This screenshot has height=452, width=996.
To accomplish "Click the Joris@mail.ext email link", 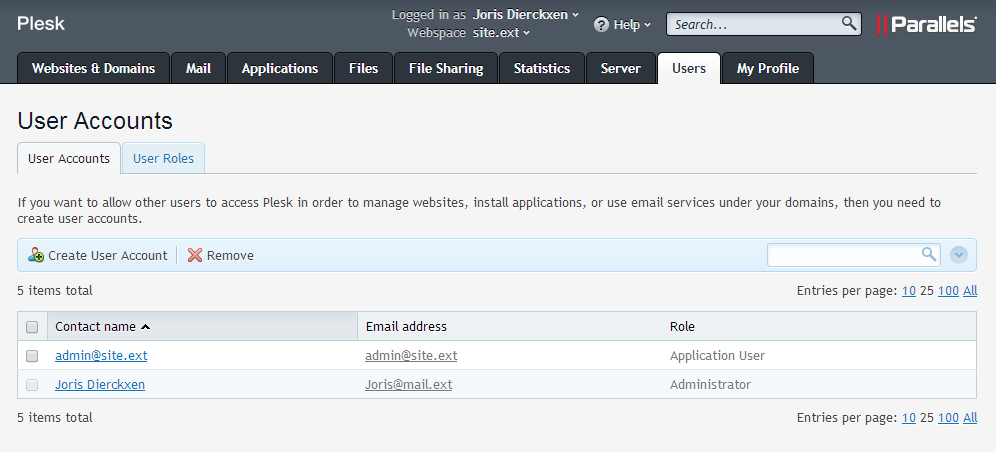I will 408,385.
